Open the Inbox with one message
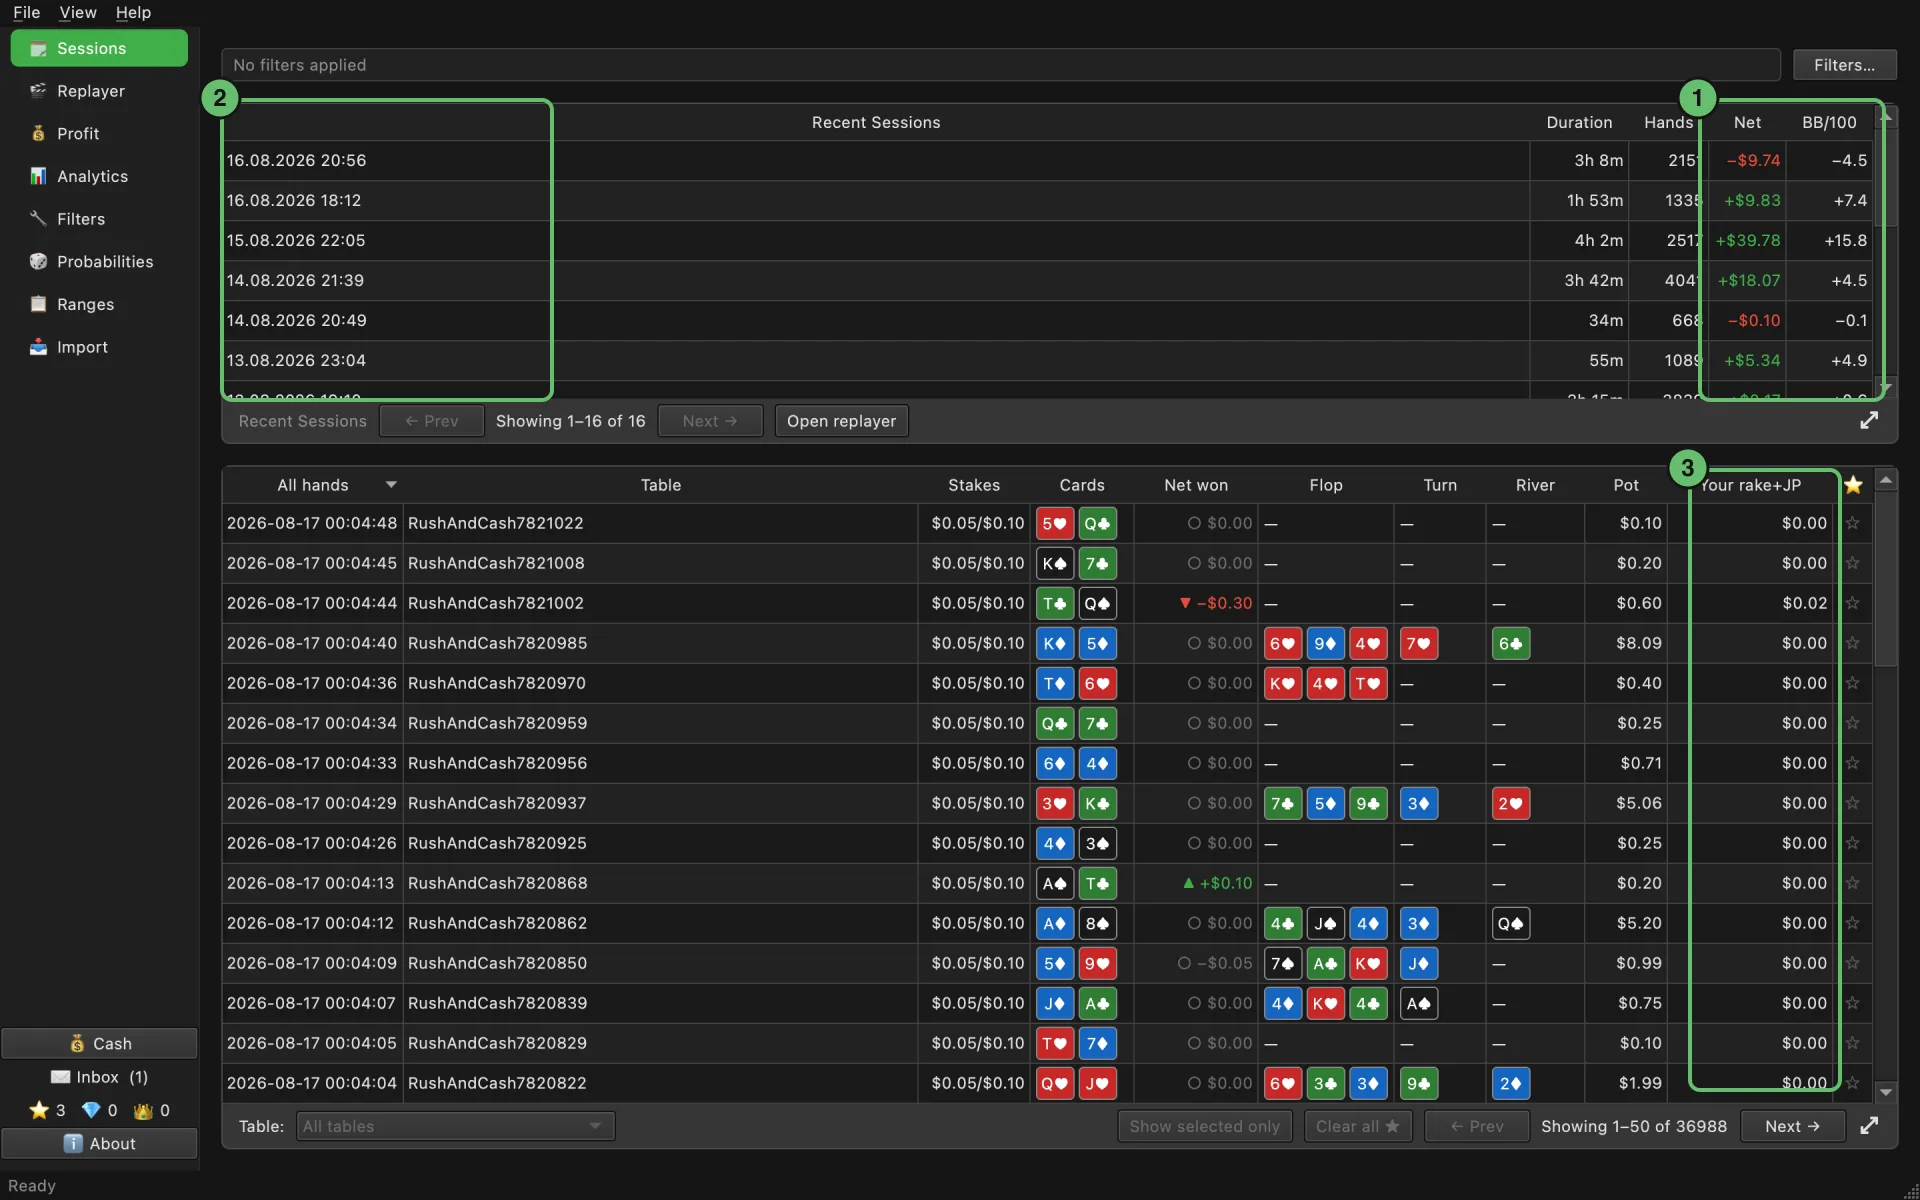The width and height of the screenshot is (1920, 1200). coord(99,1077)
